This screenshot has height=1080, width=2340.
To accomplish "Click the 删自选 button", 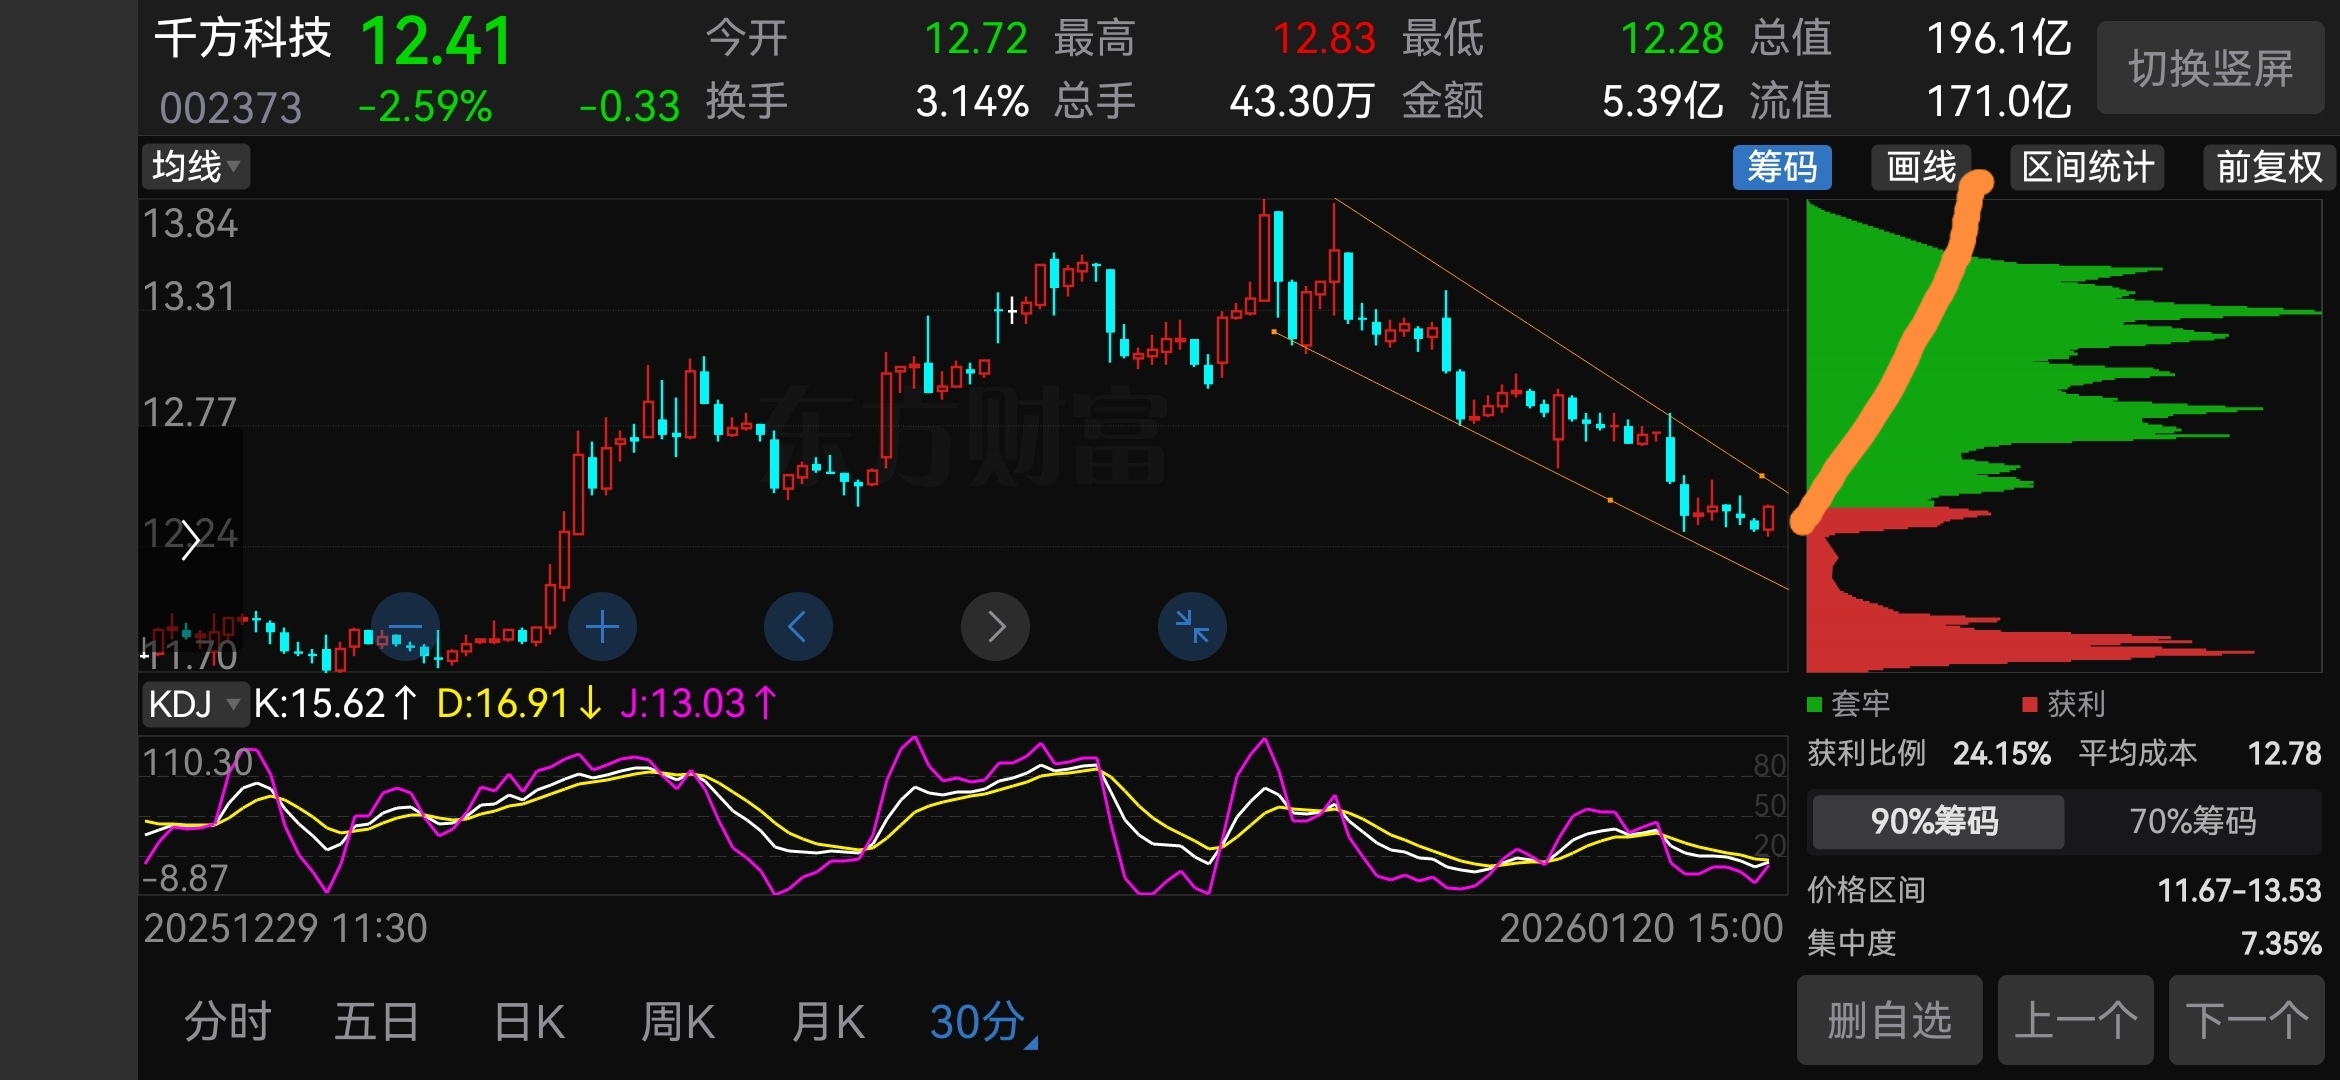I will [x=1889, y=1021].
